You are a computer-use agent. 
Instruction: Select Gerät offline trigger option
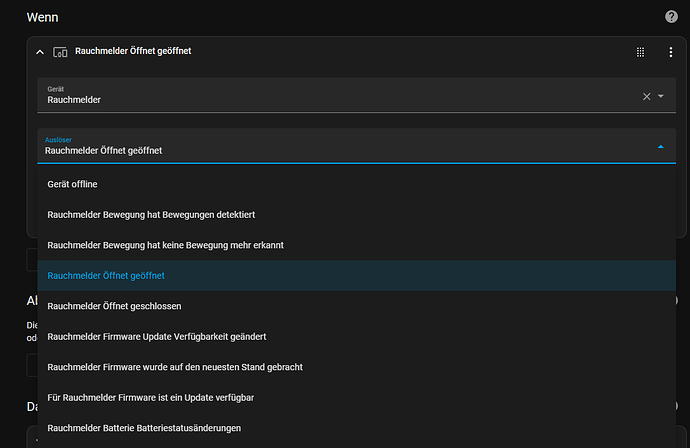pyautogui.click(x=356, y=184)
